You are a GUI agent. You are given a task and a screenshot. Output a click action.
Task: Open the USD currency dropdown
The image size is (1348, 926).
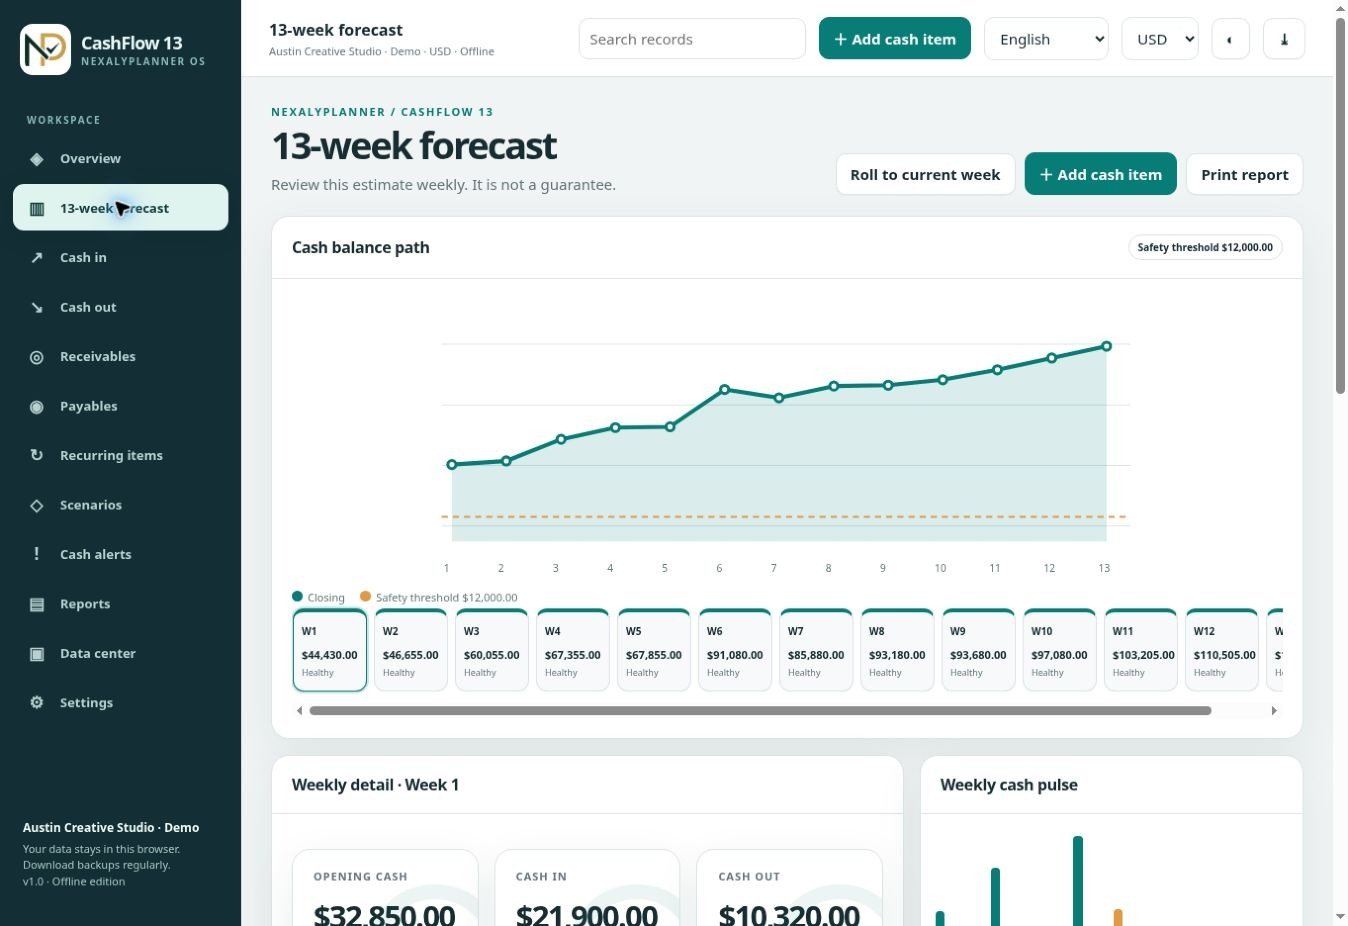(1160, 39)
